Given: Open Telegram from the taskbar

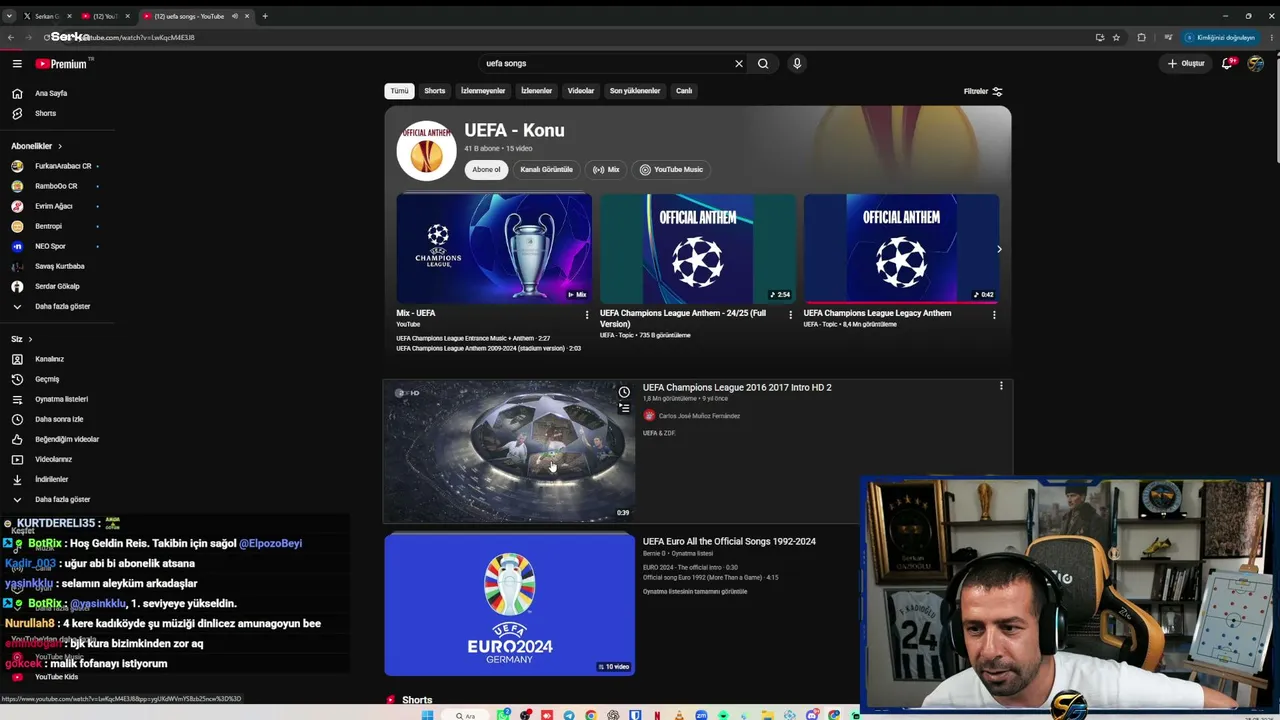Looking at the screenshot, I should coord(569,715).
